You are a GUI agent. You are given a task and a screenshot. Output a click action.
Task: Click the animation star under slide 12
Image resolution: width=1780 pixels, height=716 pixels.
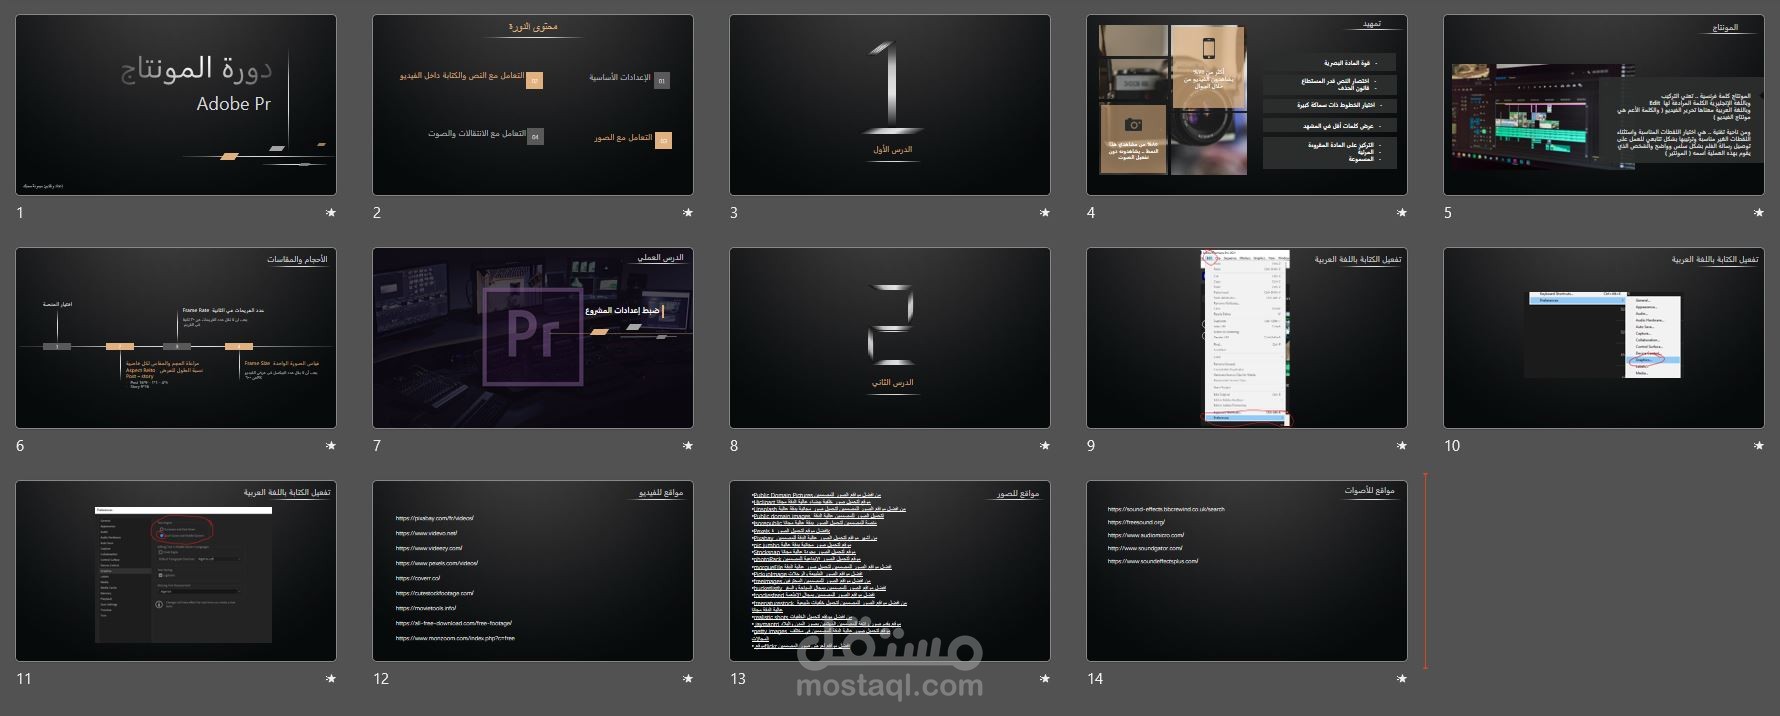pyautogui.click(x=688, y=679)
